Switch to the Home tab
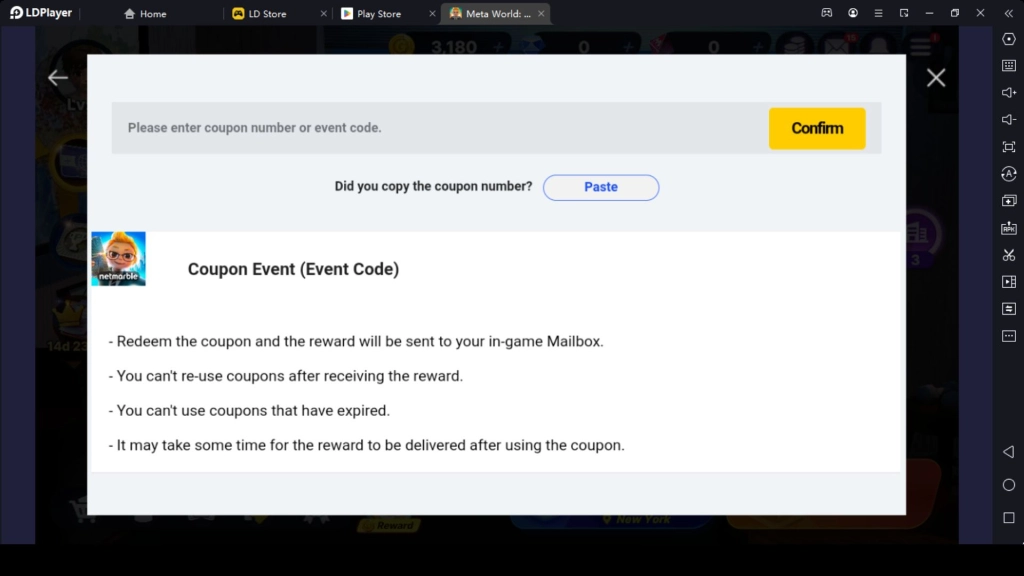The height and width of the screenshot is (576, 1024). (145, 13)
